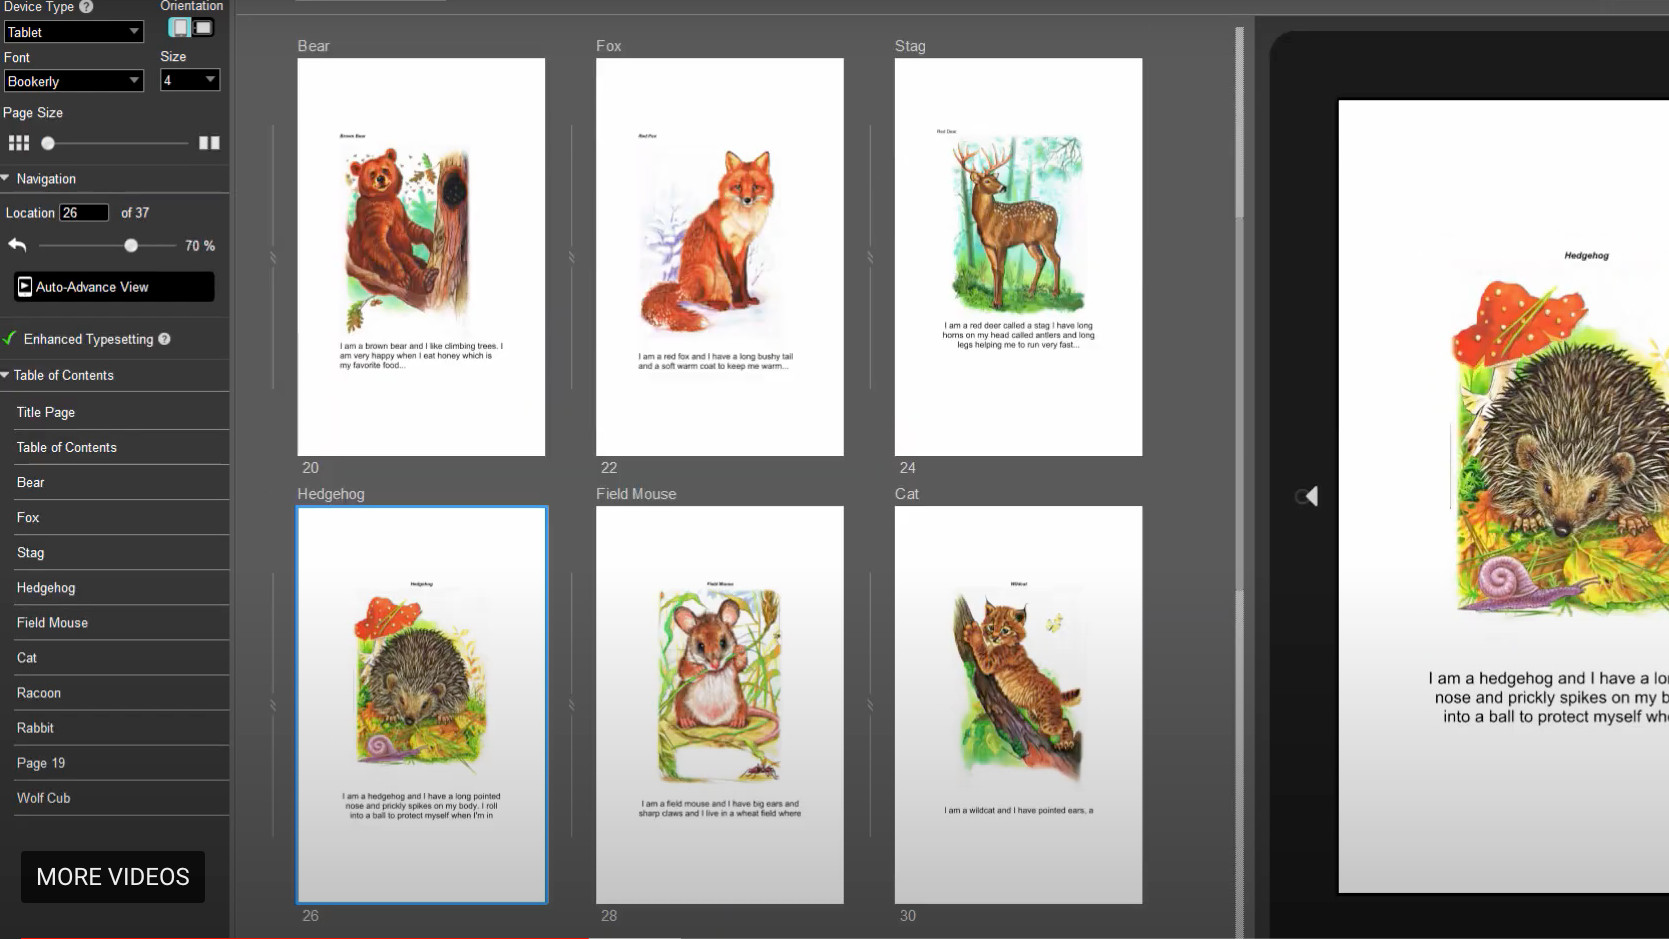Image resolution: width=1669 pixels, height=939 pixels.
Task: Enable Auto-Advance View
Action: pyautogui.click(x=112, y=286)
